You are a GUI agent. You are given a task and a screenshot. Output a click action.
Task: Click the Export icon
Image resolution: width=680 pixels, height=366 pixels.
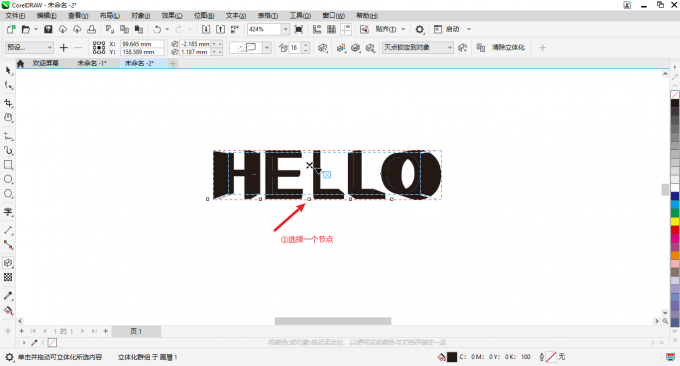(221, 29)
